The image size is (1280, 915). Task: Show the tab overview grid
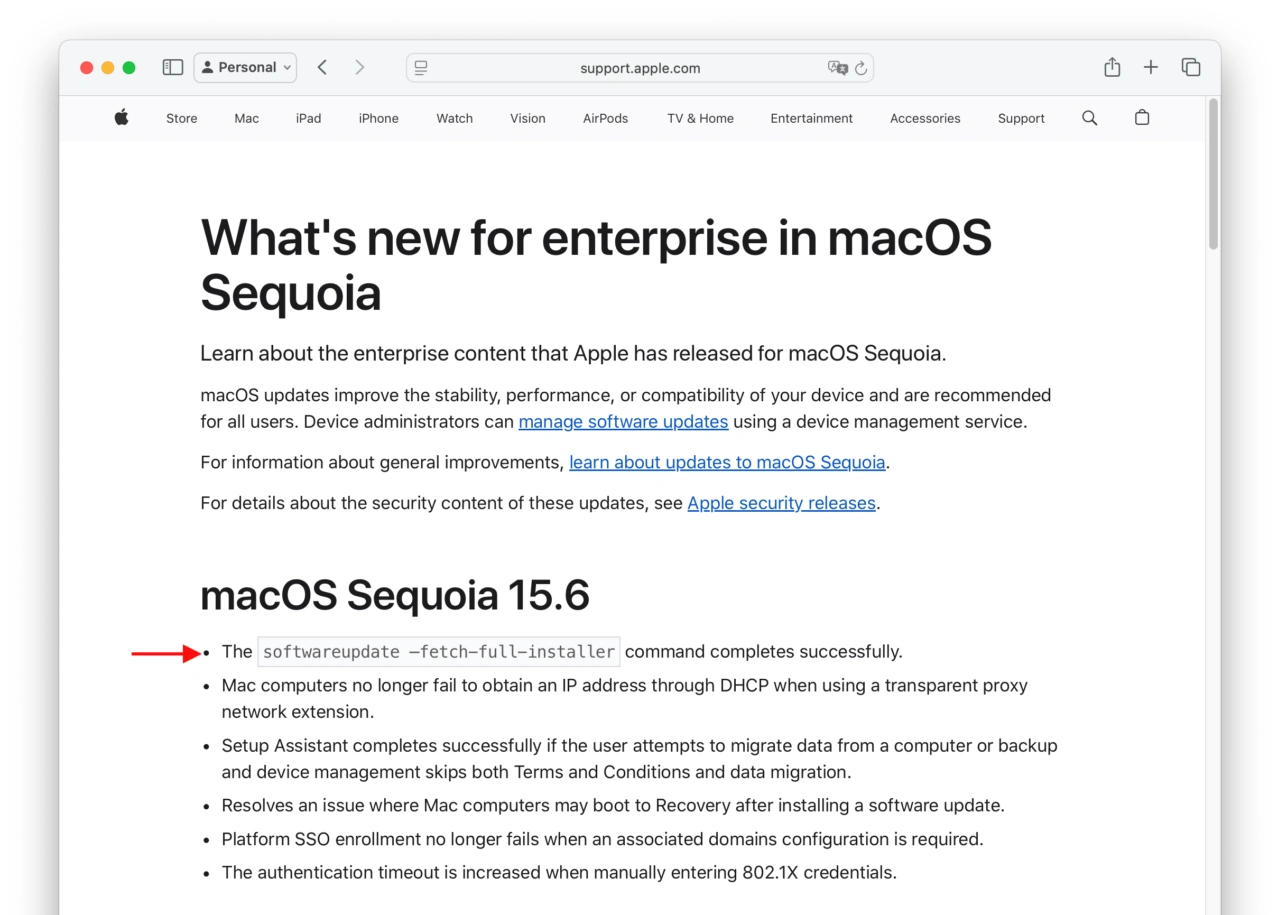1191,67
